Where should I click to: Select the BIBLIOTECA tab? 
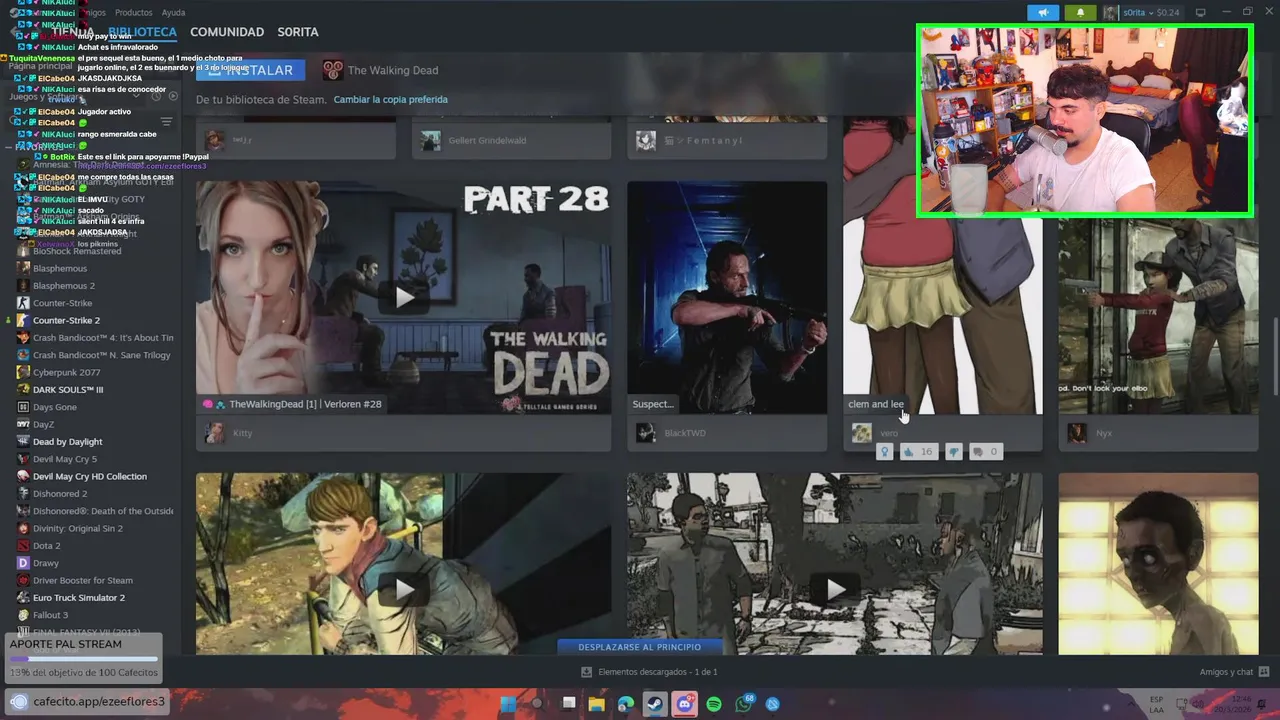click(141, 32)
